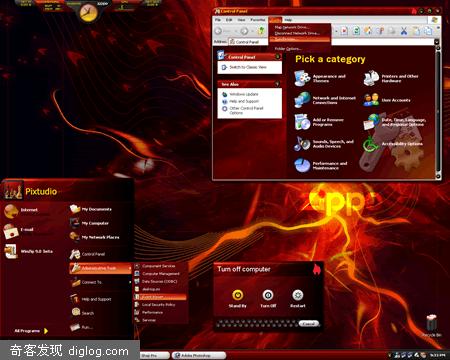Expand Administrative Tools submenu in start menu
450x360 pixels.
[x=100, y=268]
